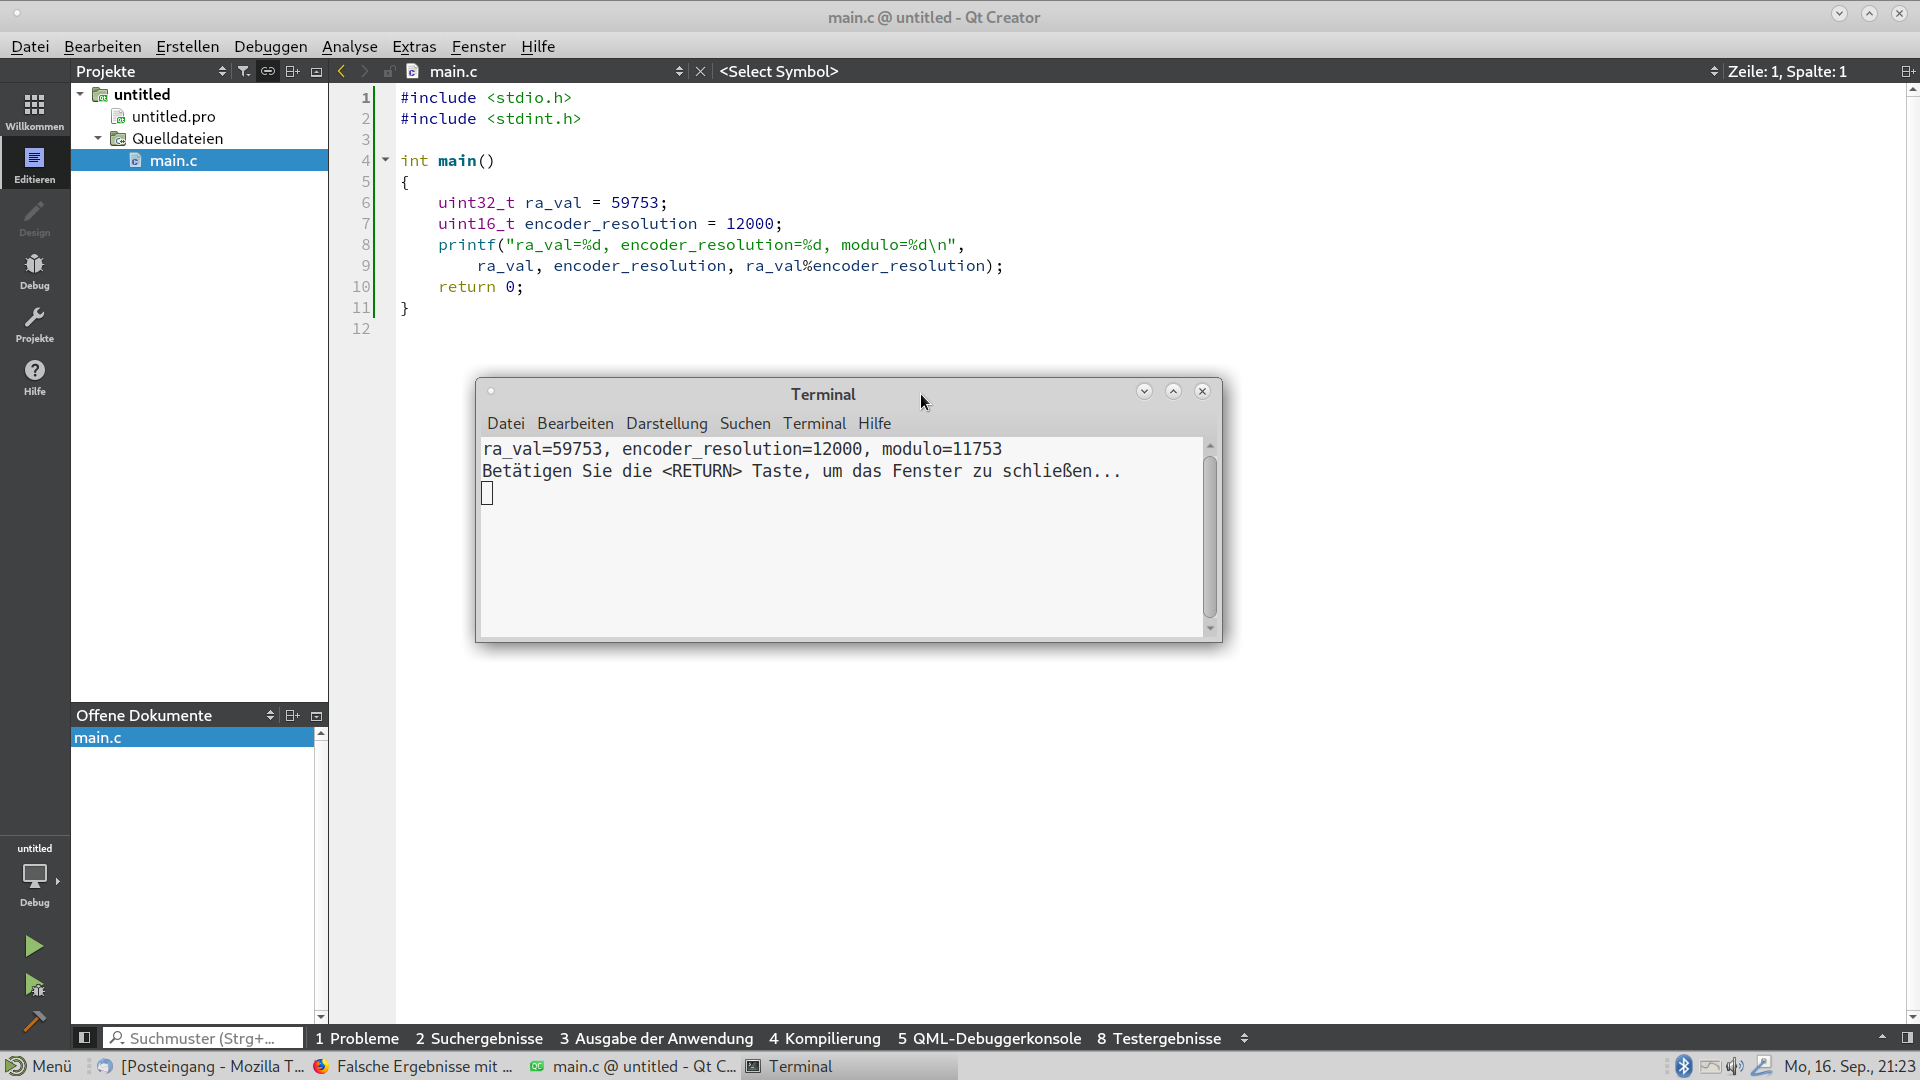The image size is (1920, 1080).
Task: Collapse the untitled project tree
Action: click(x=80, y=94)
